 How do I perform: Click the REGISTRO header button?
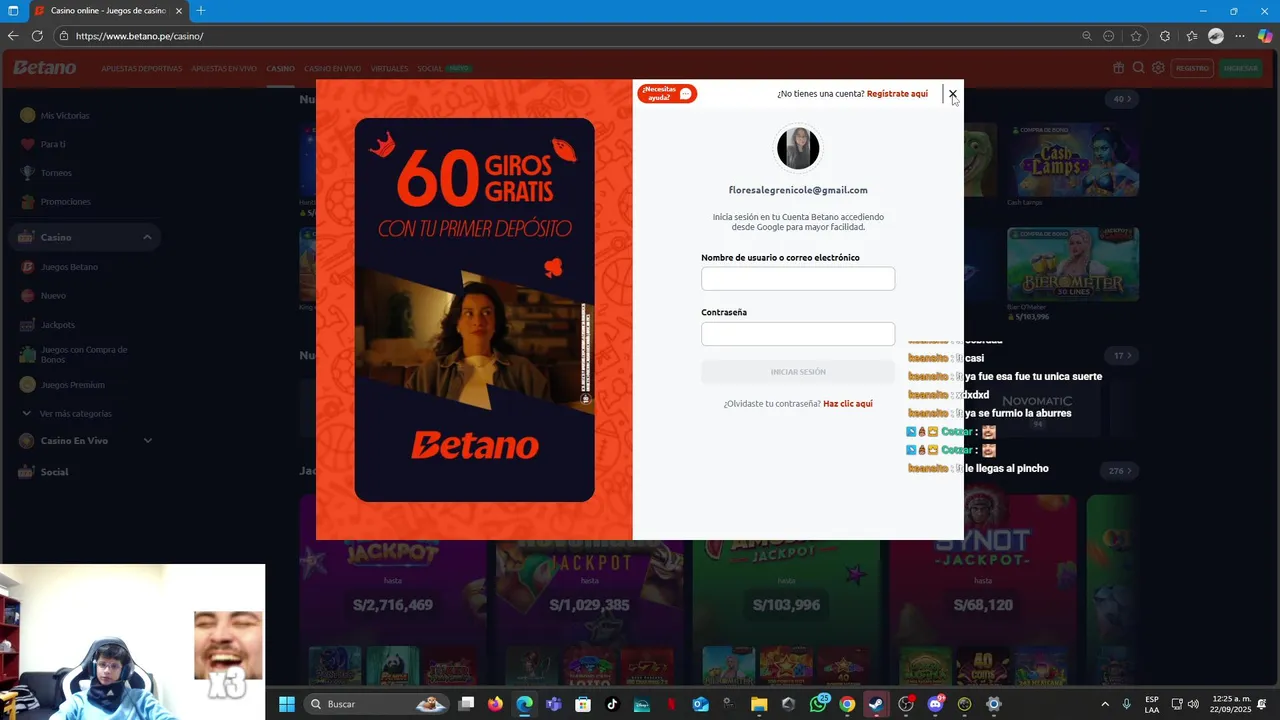click(x=1192, y=68)
